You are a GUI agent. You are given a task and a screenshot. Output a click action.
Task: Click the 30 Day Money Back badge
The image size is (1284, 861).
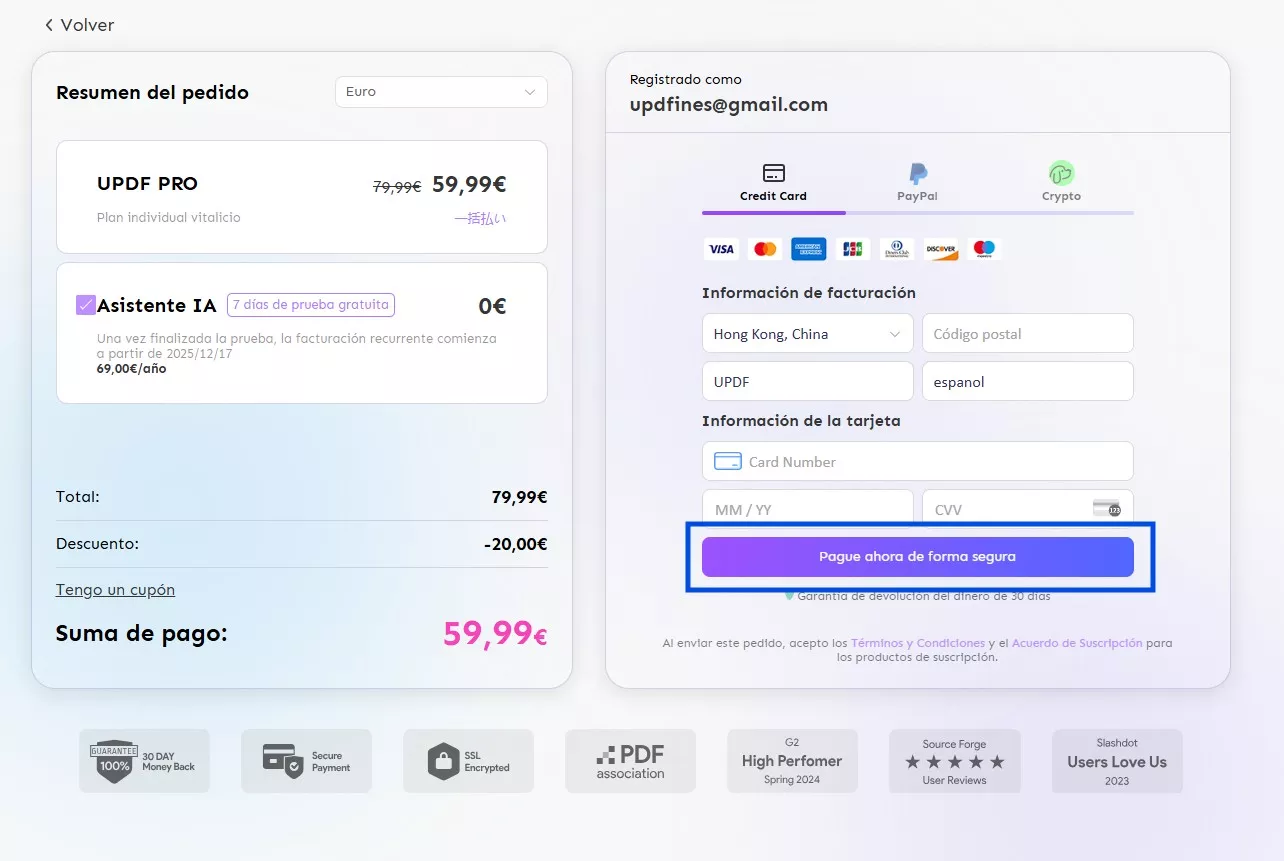[145, 761]
